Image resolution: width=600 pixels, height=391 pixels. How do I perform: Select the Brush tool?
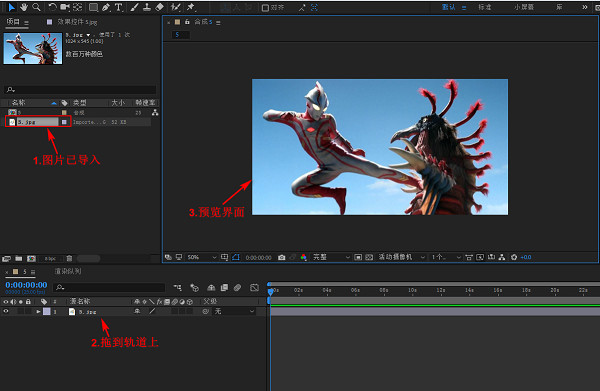[134, 7]
